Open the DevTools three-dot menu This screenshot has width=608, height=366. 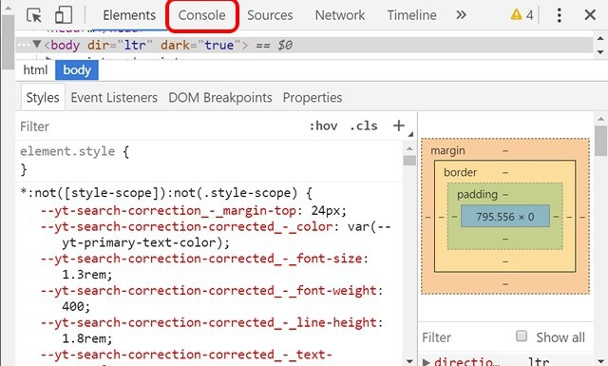[x=559, y=15]
